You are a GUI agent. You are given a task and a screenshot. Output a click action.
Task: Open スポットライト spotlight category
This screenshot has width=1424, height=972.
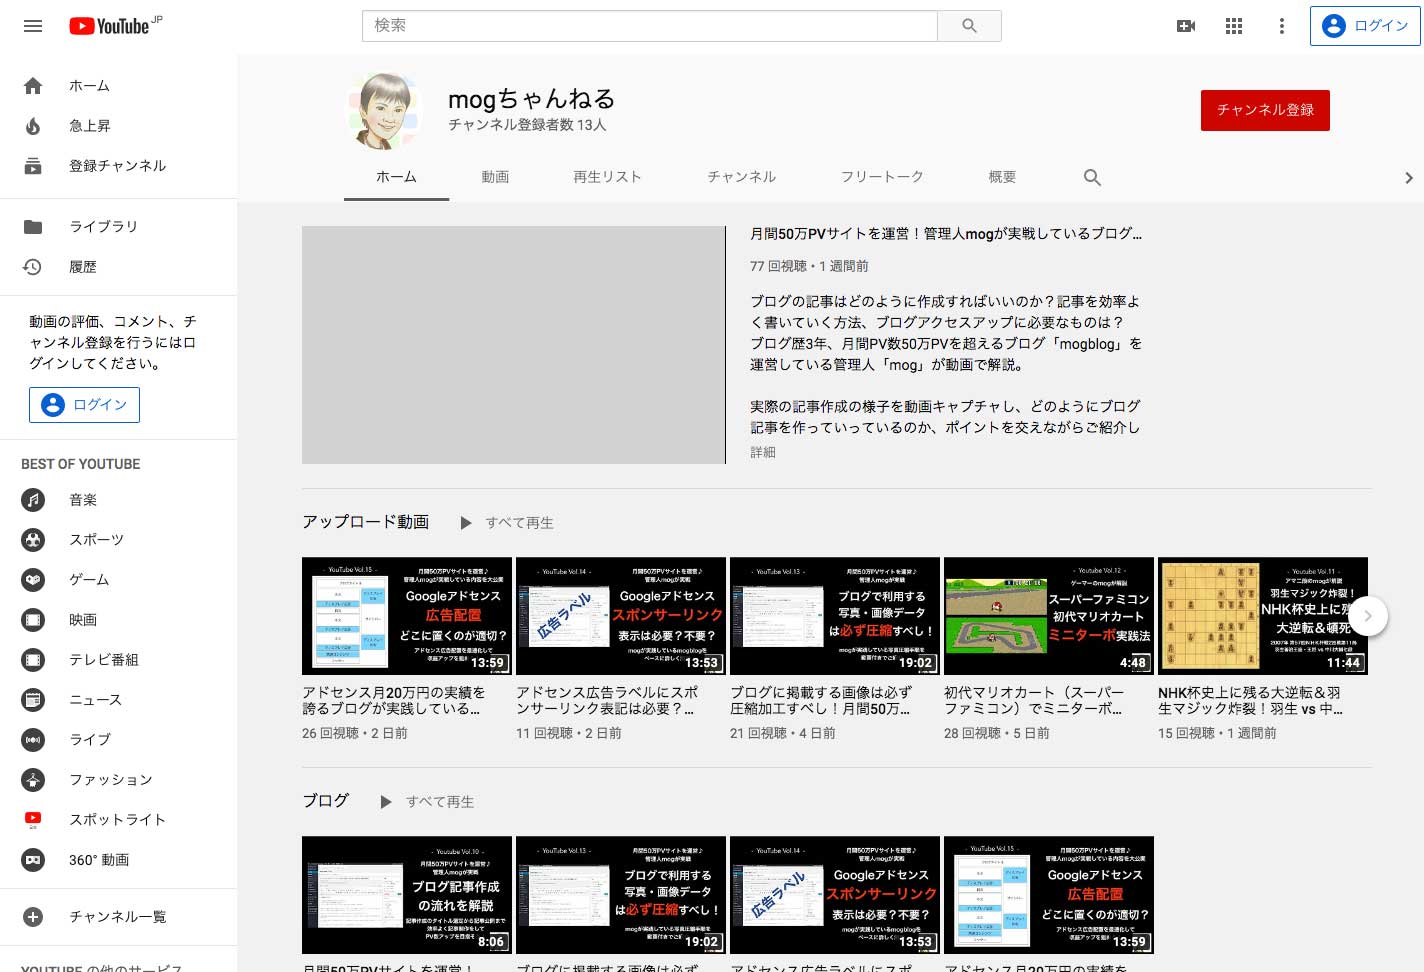tap(118, 820)
